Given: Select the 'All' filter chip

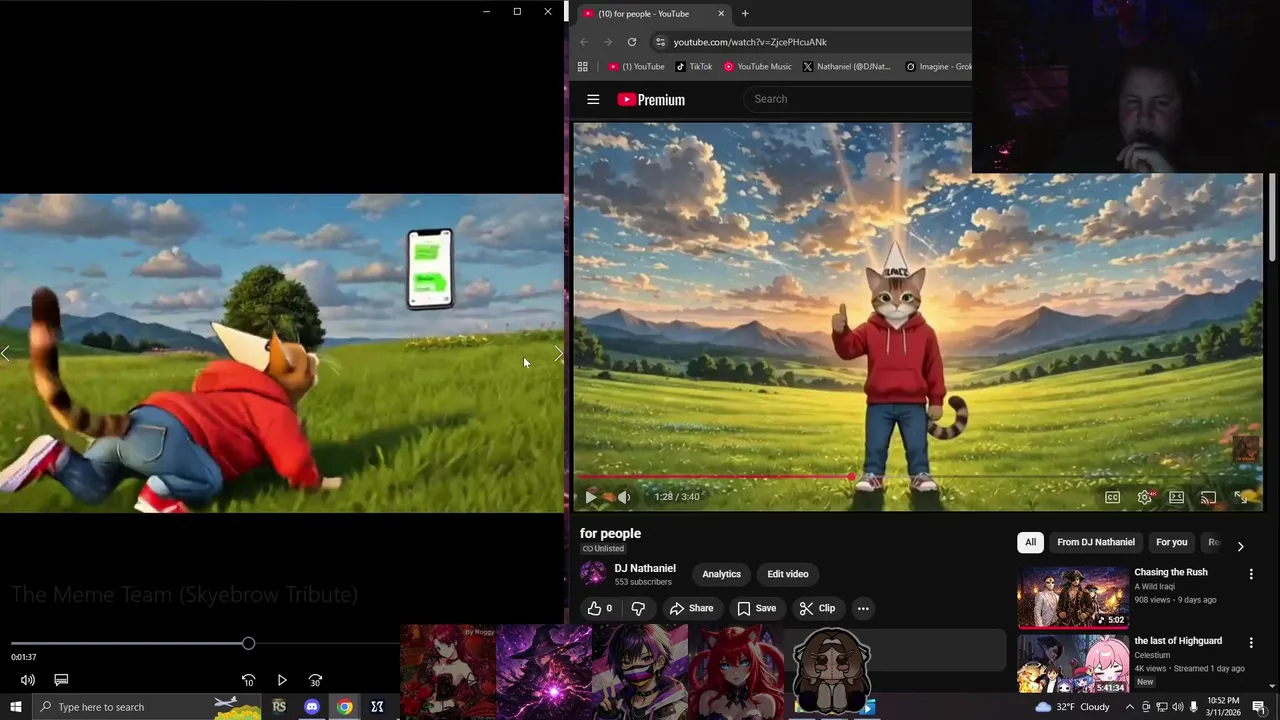Looking at the screenshot, I should tap(1030, 542).
